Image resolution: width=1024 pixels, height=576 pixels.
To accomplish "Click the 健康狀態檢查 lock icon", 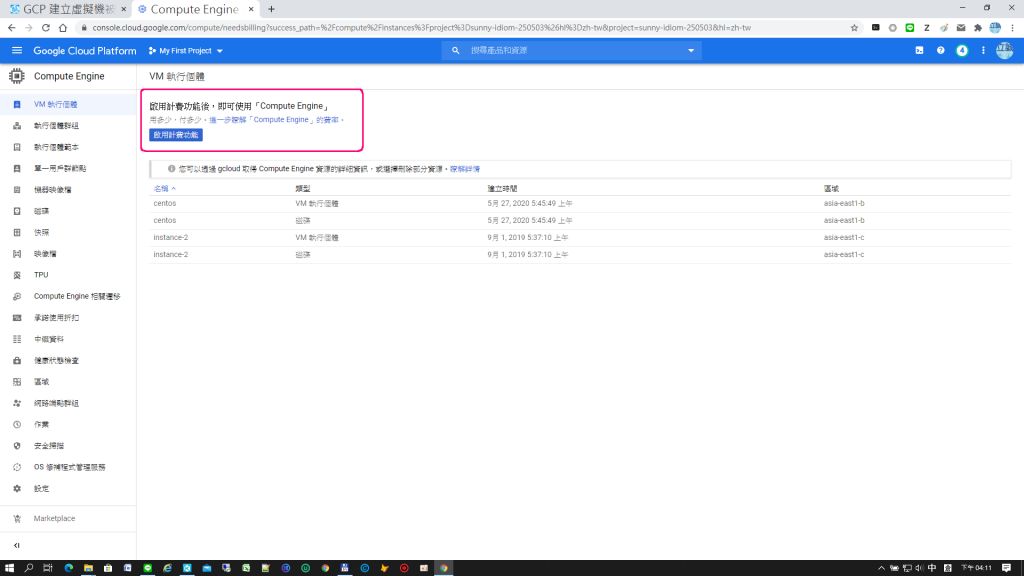I will [17, 360].
